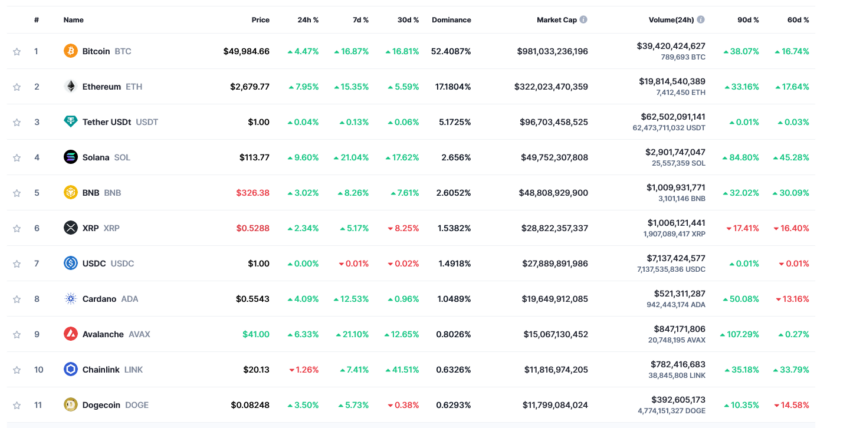
Task: Sort by the Name column header
Action: (x=73, y=20)
